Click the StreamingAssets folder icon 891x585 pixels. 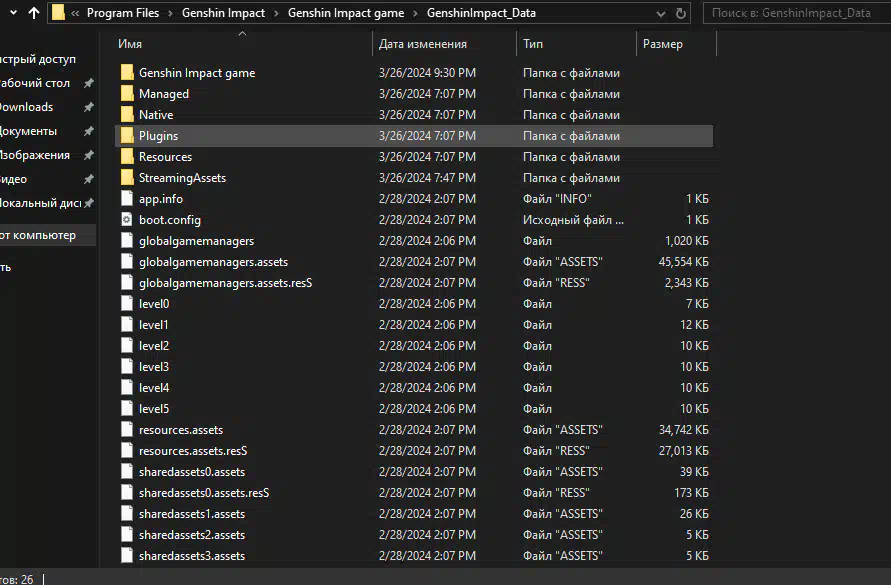click(x=127, y=178)
